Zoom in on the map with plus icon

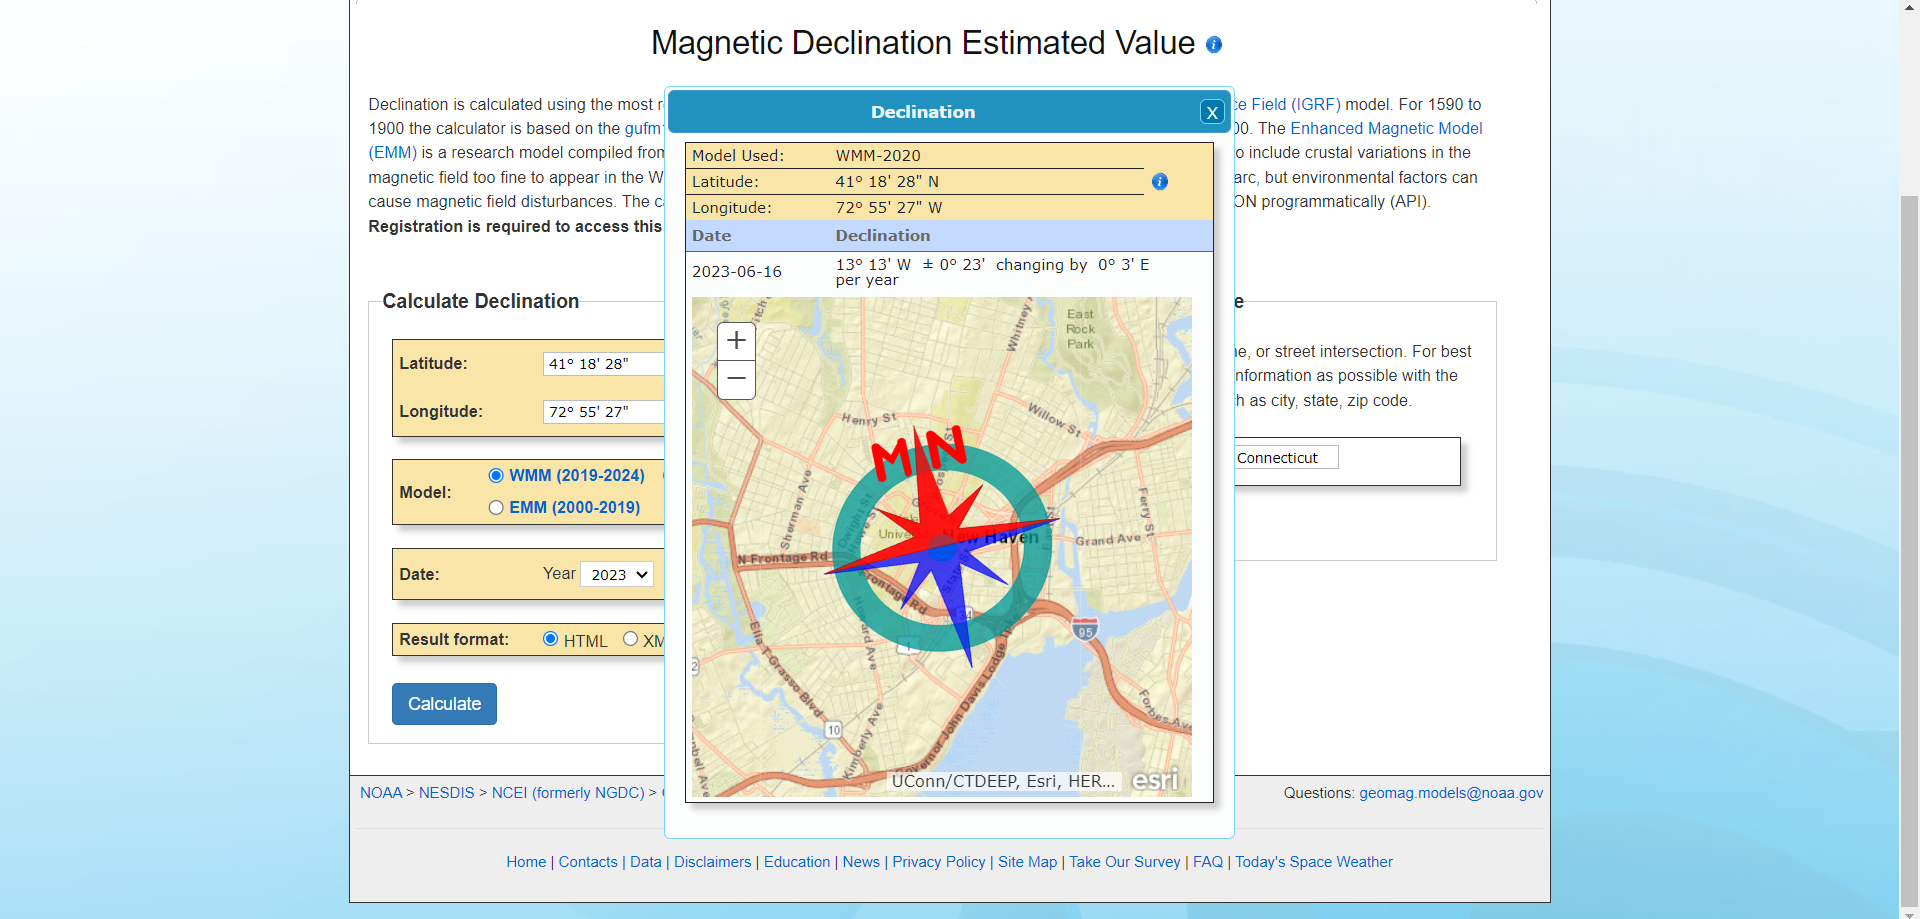pyautogui.click(x=736, y=341)
